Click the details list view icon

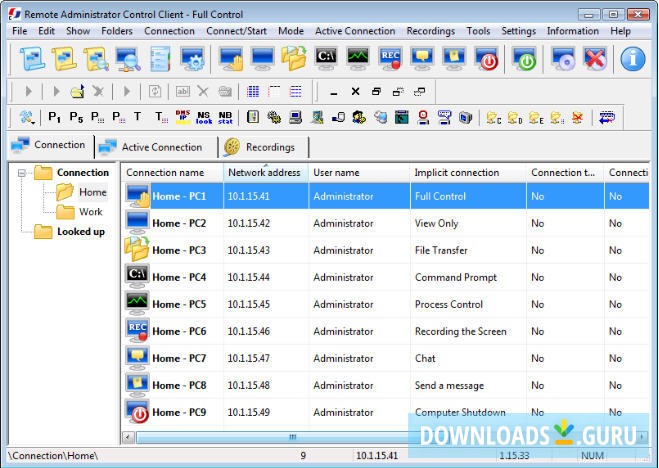(x=296, y=91)
